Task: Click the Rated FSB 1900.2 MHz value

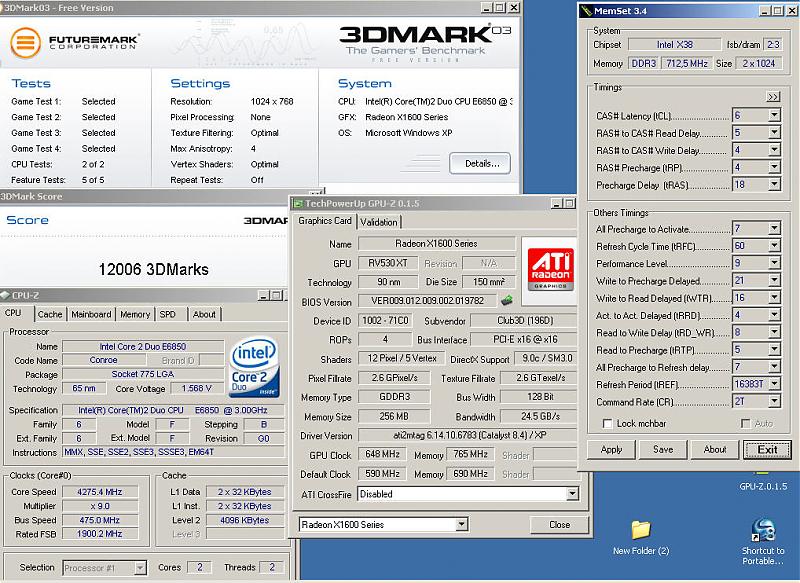Action: [99, 534]
